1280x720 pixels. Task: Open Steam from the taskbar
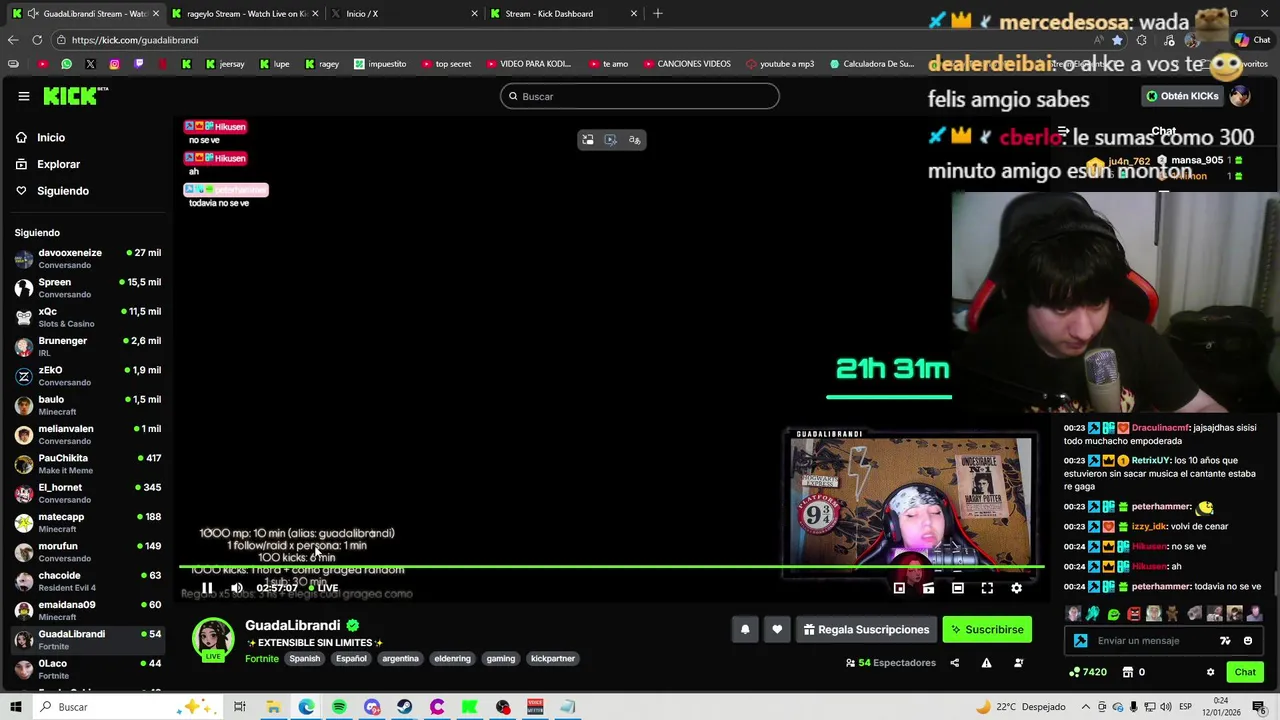(404, 707)
